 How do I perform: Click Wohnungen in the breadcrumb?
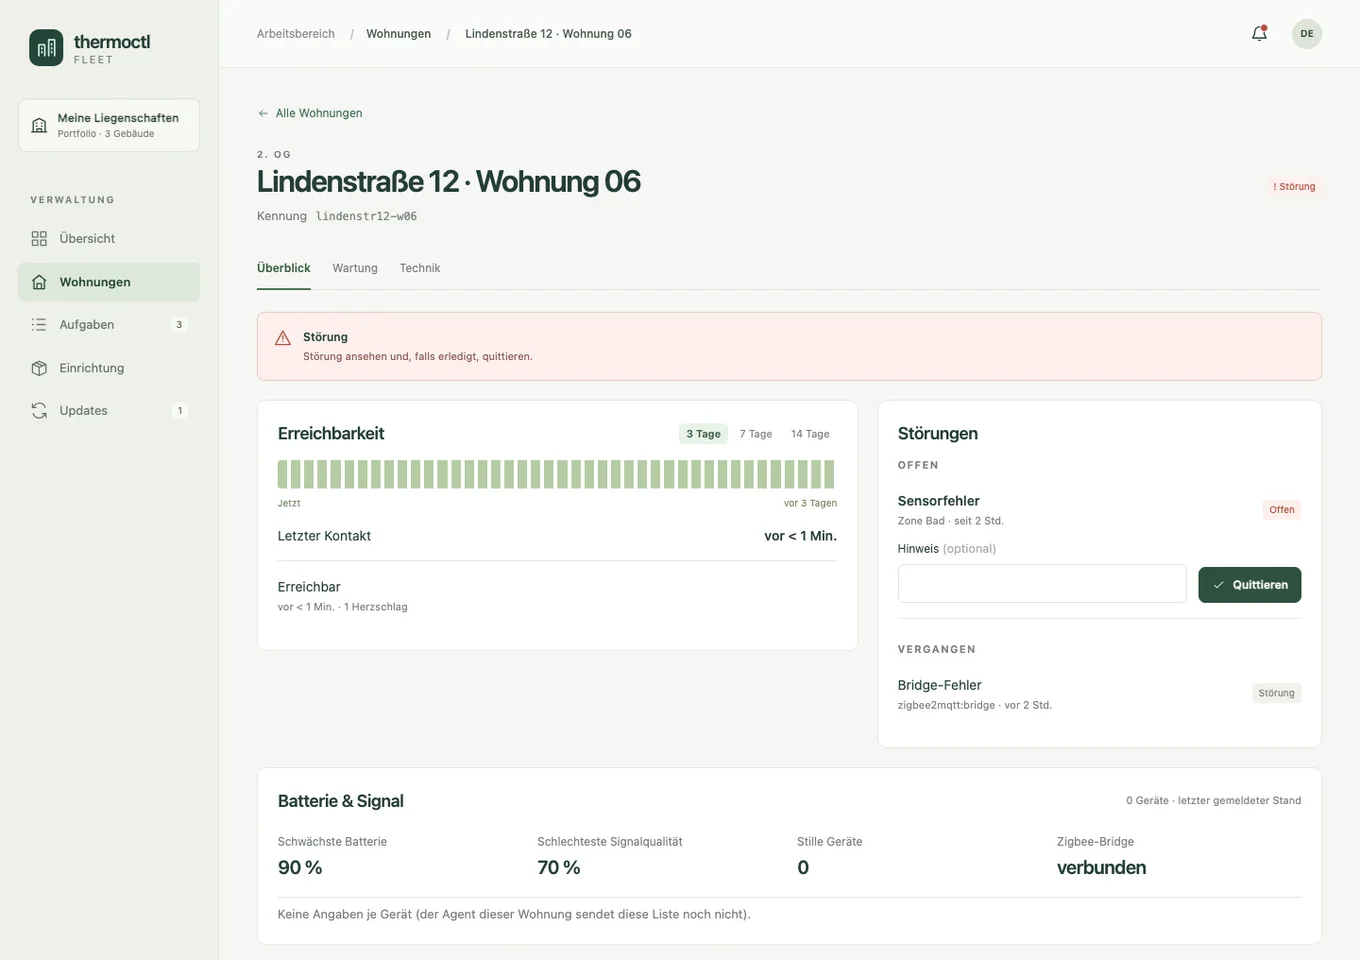click(398, 34)
